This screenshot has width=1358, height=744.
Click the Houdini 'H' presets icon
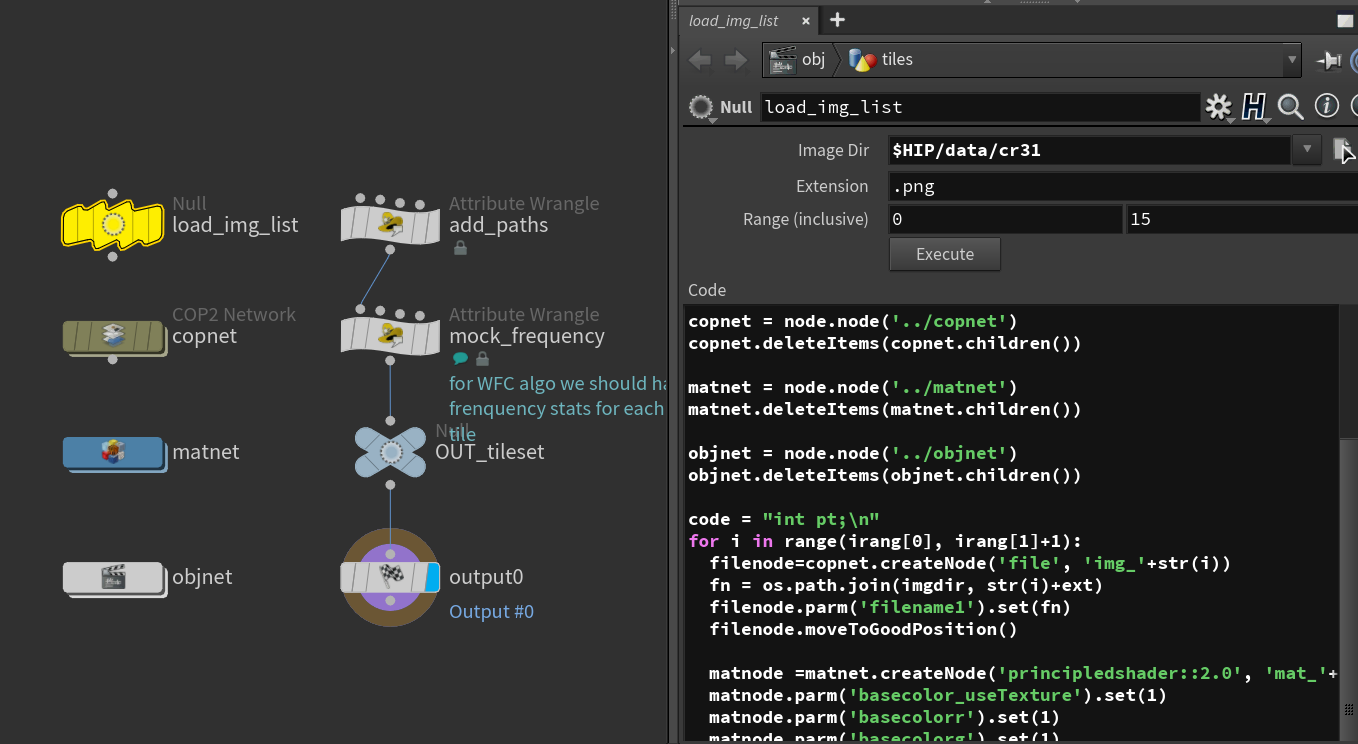[x=1253, y=106]
